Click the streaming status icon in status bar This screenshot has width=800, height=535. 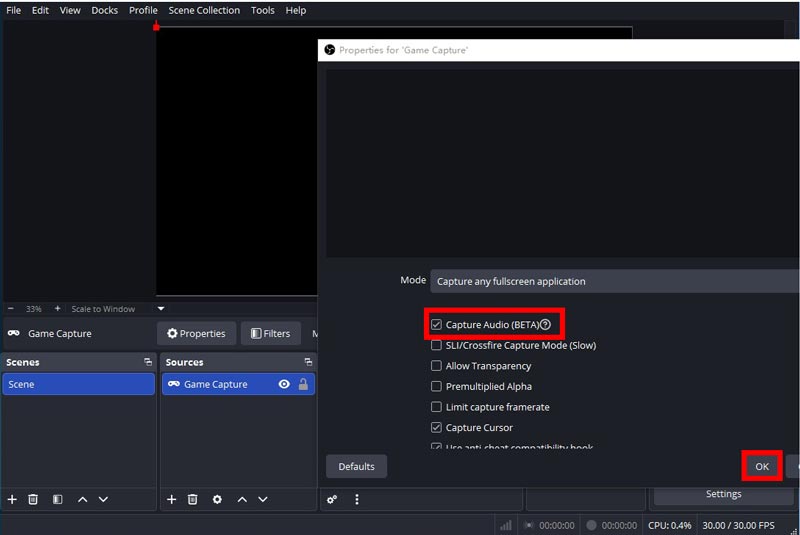[x=529, y=525]
